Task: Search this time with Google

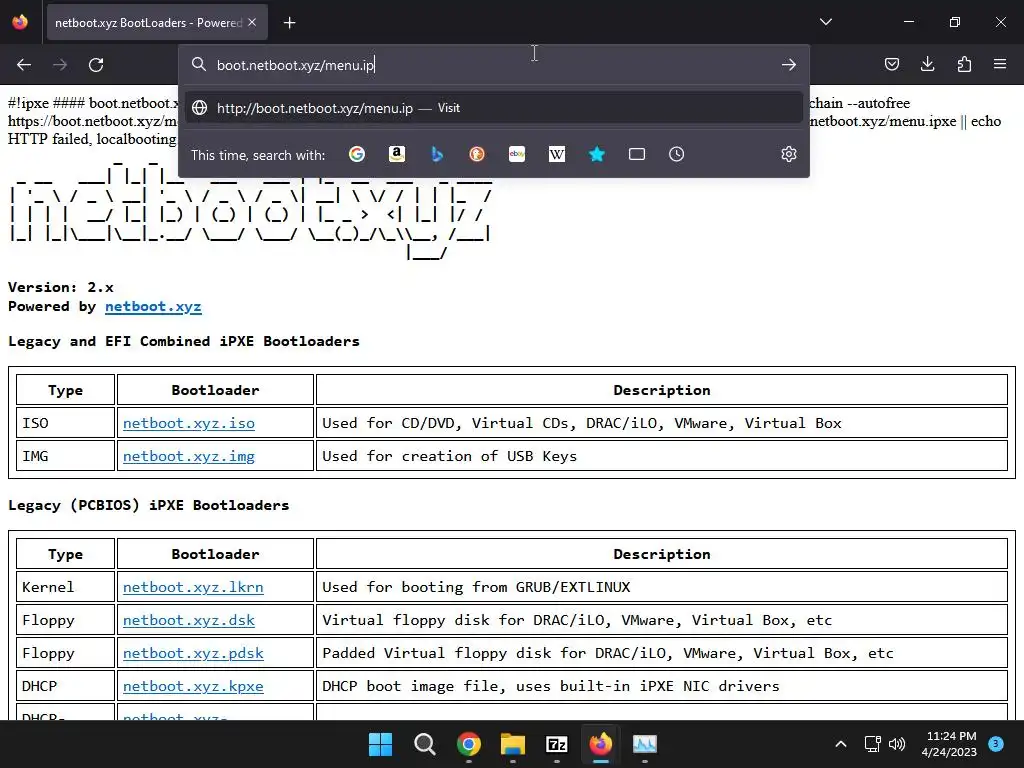Action: pyautogui.click(x=357, y=154)
